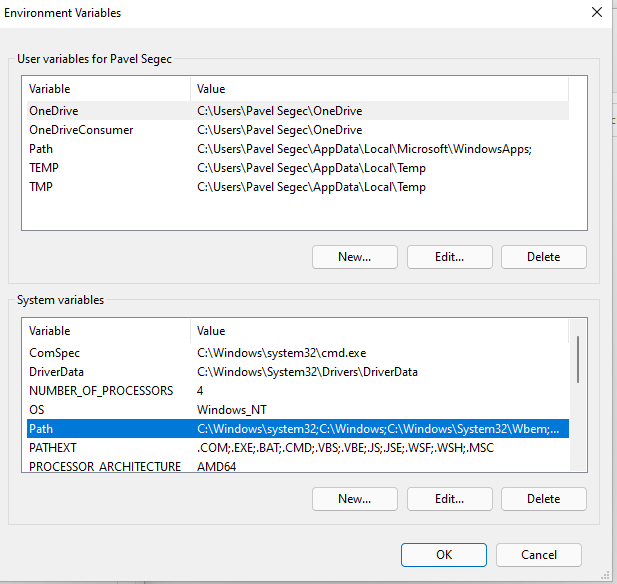
Task: Select NUMBER_OF_PROCESSORS system variable
Action: tap(298, 390)
